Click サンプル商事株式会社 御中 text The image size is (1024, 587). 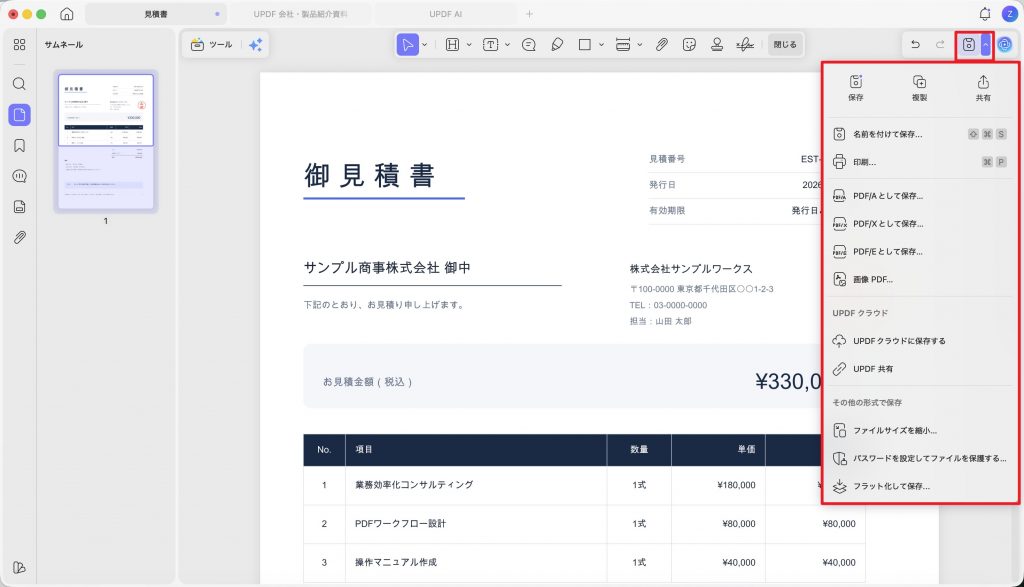pos(387,268)
